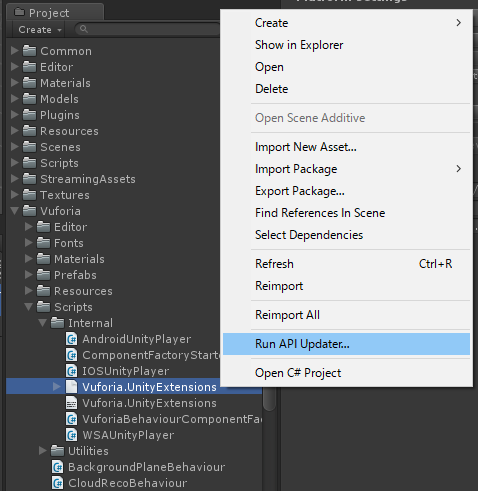This screenshot has height=491, width=478.
Task: Expand the Materials top-level folder arrow
Action: click(x=14, y=83)
